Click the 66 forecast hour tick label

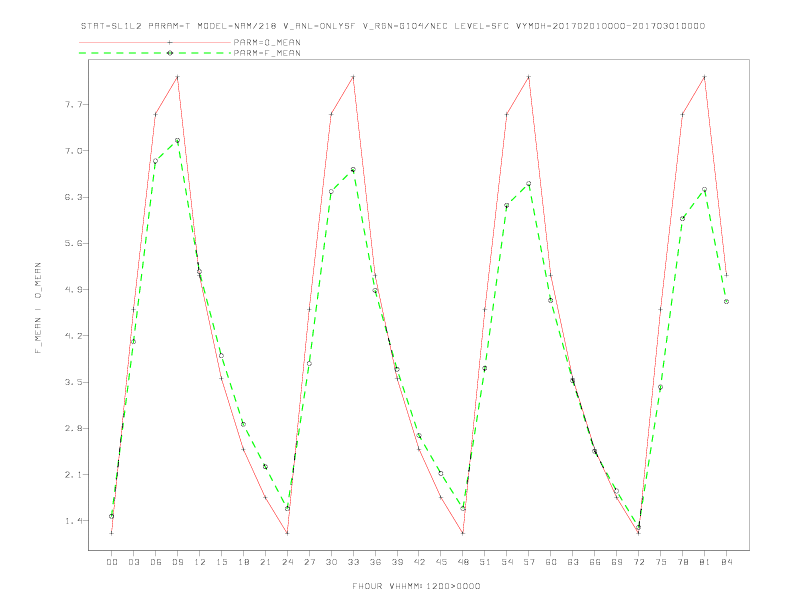(x=595, y=562)
